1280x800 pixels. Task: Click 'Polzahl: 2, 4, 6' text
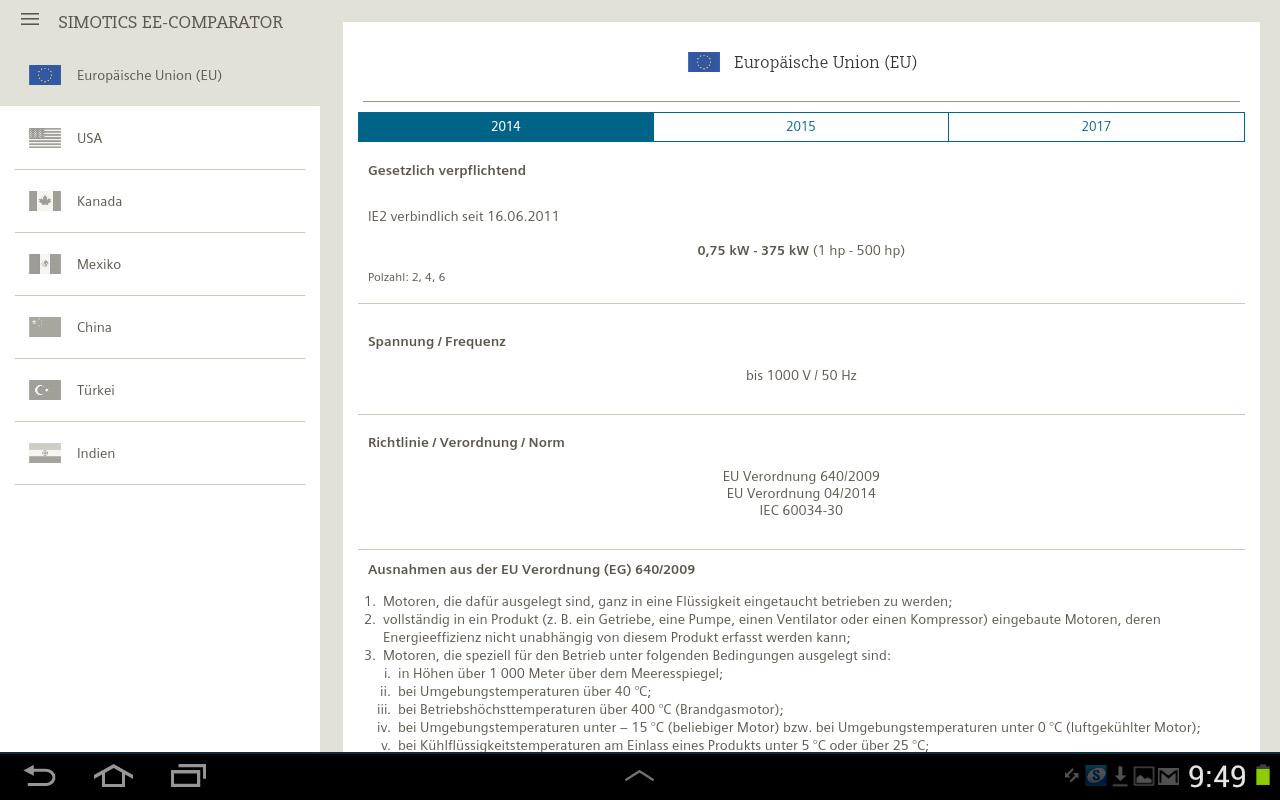(407, 277)
